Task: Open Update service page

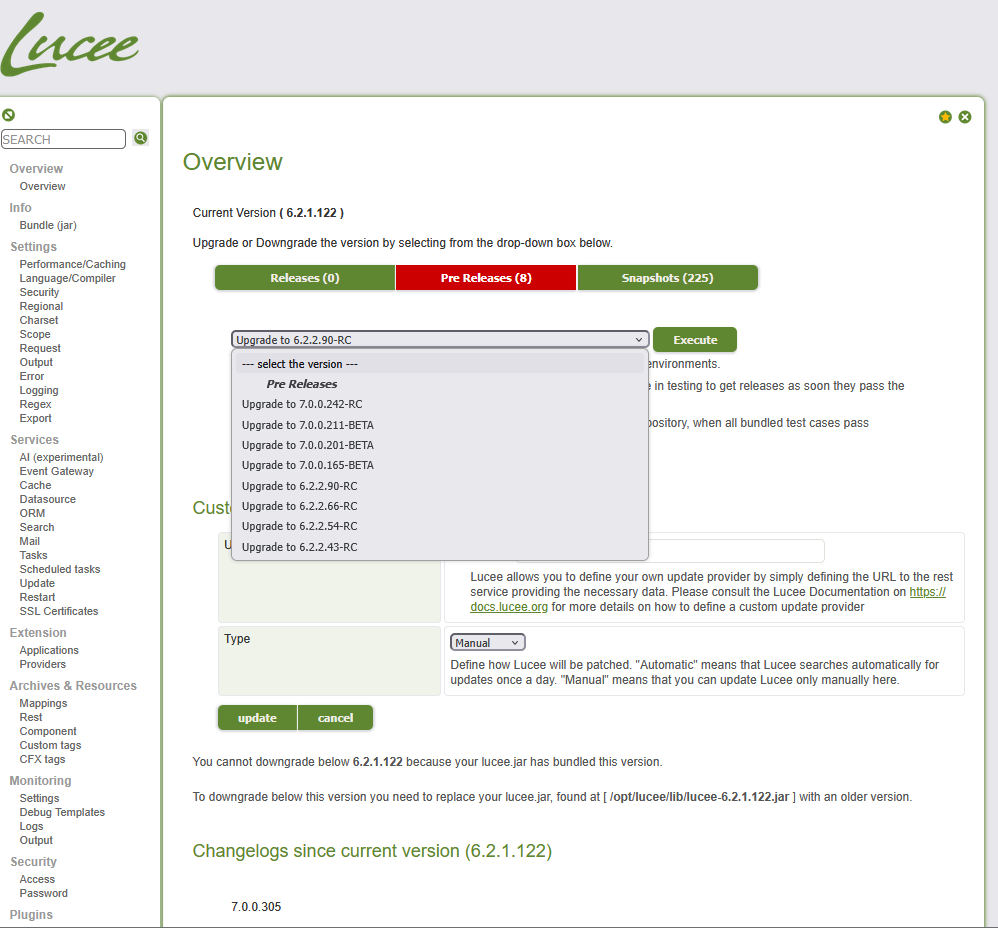Action: (x=37, y=583)
